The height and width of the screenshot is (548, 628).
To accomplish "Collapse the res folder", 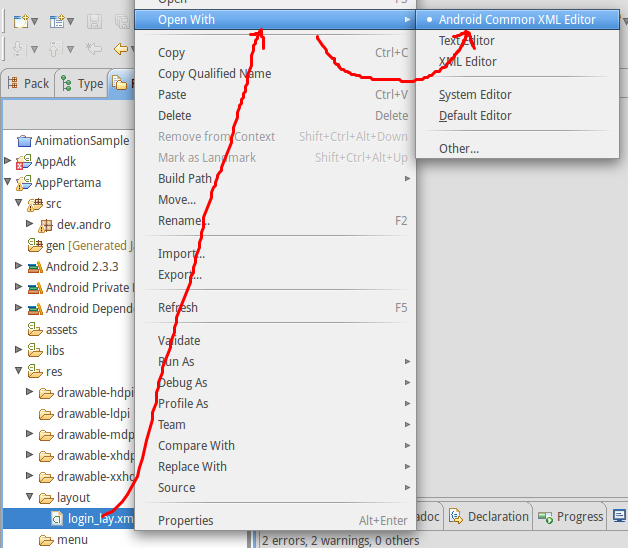I will point(18,370).
